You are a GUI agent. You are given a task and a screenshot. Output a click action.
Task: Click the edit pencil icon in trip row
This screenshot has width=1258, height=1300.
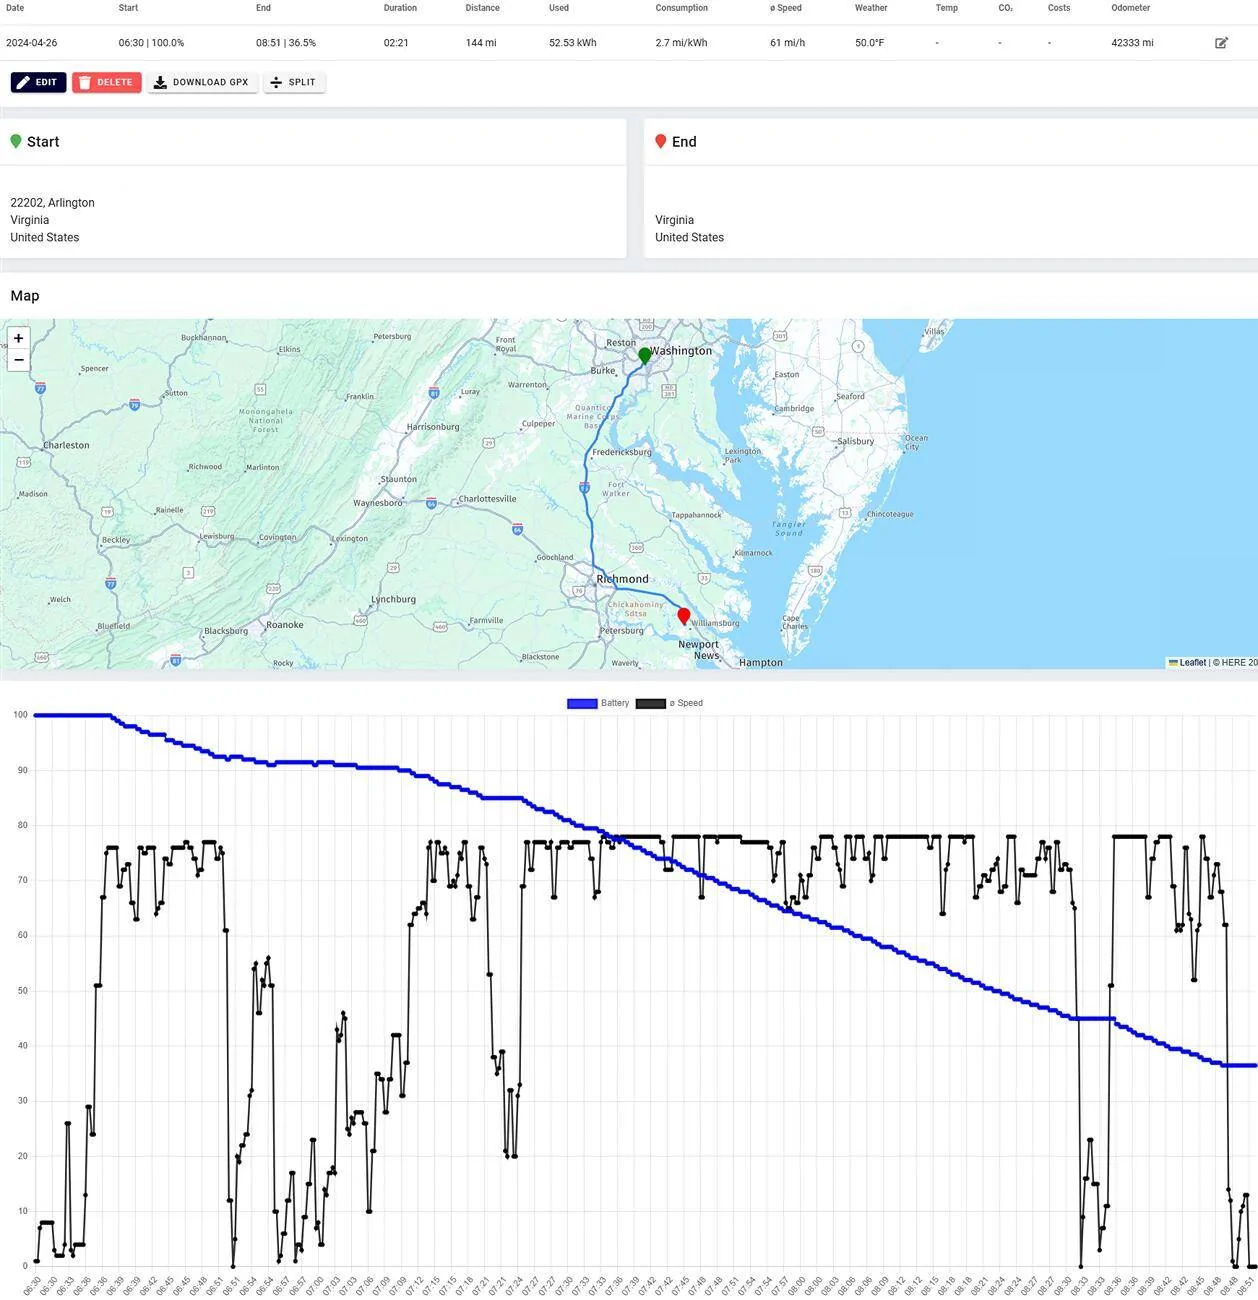[1221, 43]
